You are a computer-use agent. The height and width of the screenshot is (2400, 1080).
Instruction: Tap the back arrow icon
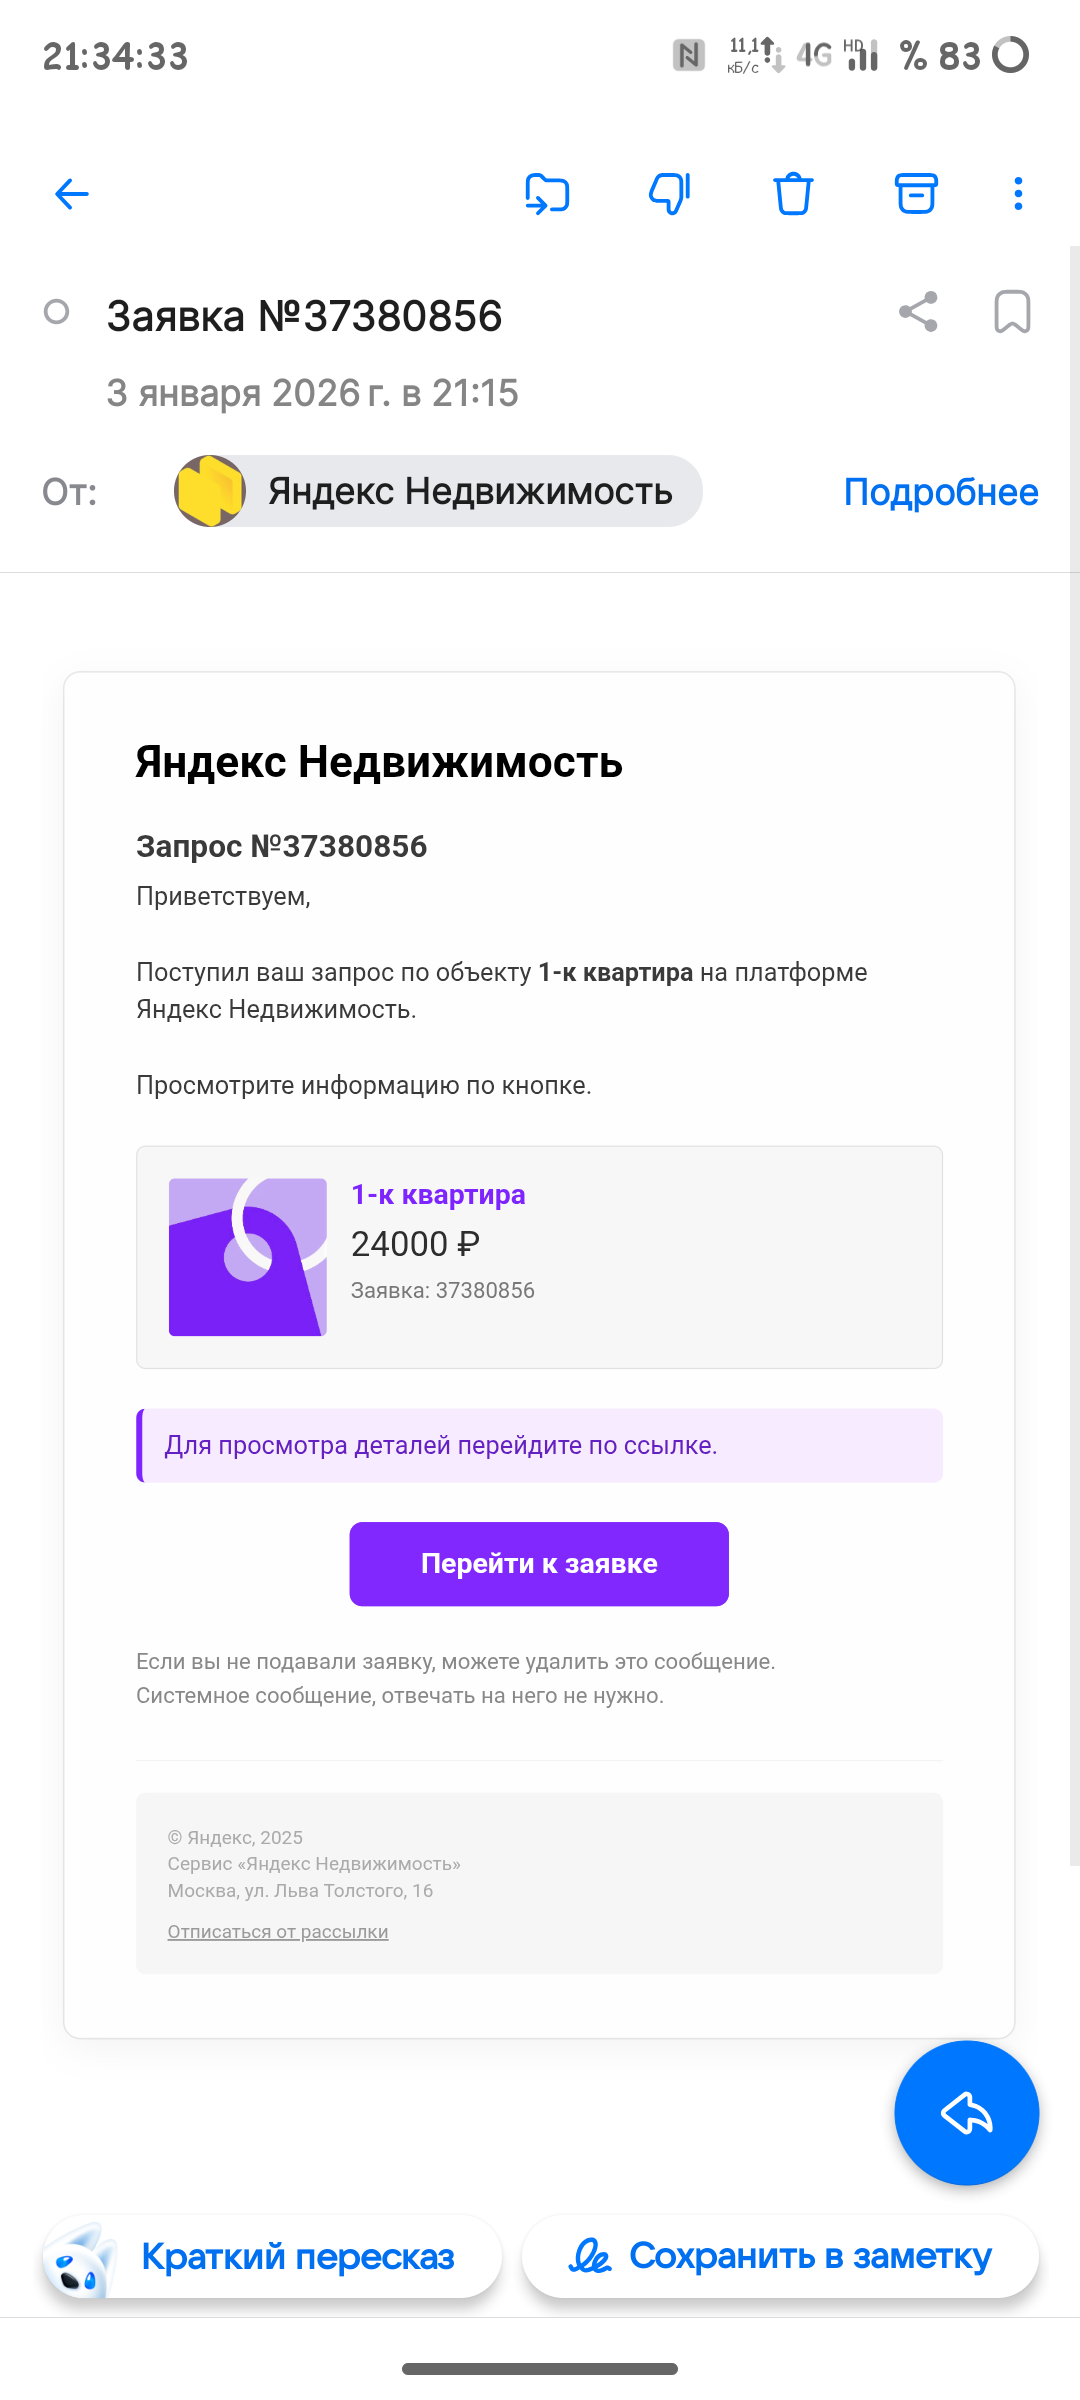point(72,194)
